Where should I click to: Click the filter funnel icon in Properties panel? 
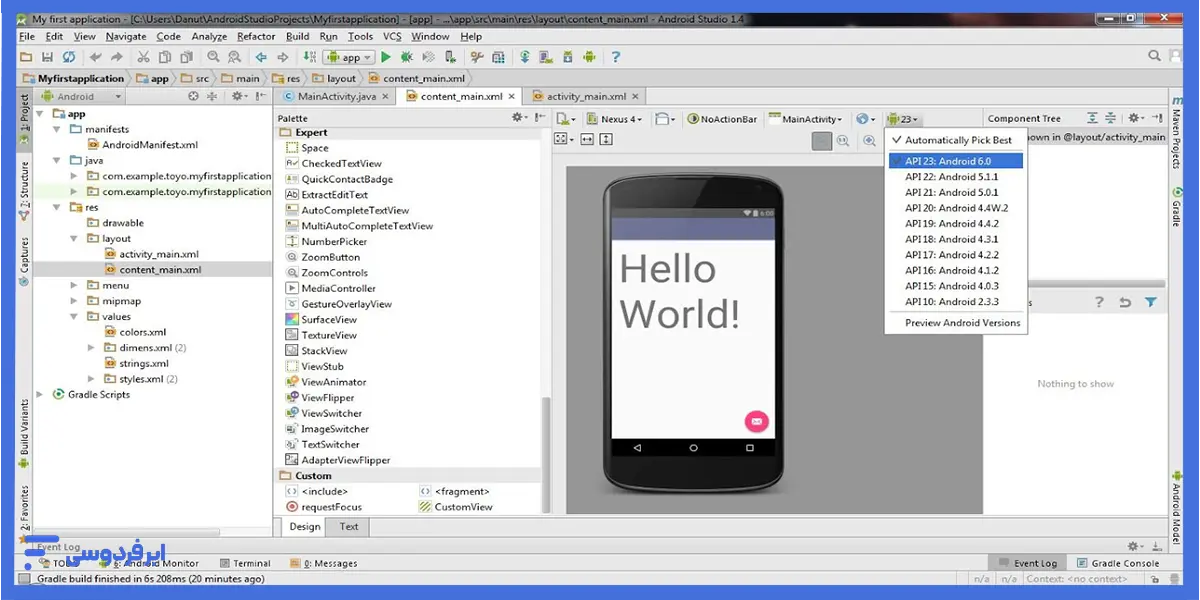click(1151, 302)
